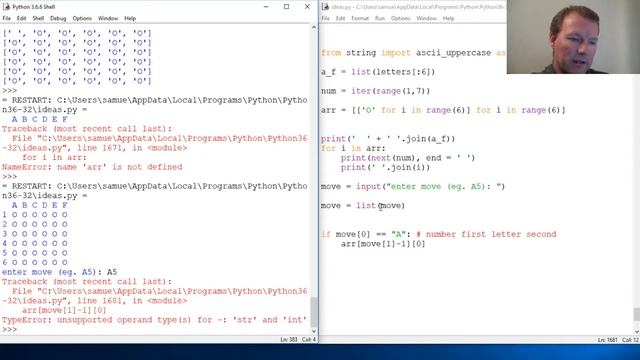The height and width of the screenshot is (360, 640).
Task: Click "print(' ' + ' '.join(a_f))" line
Action: 388,139
